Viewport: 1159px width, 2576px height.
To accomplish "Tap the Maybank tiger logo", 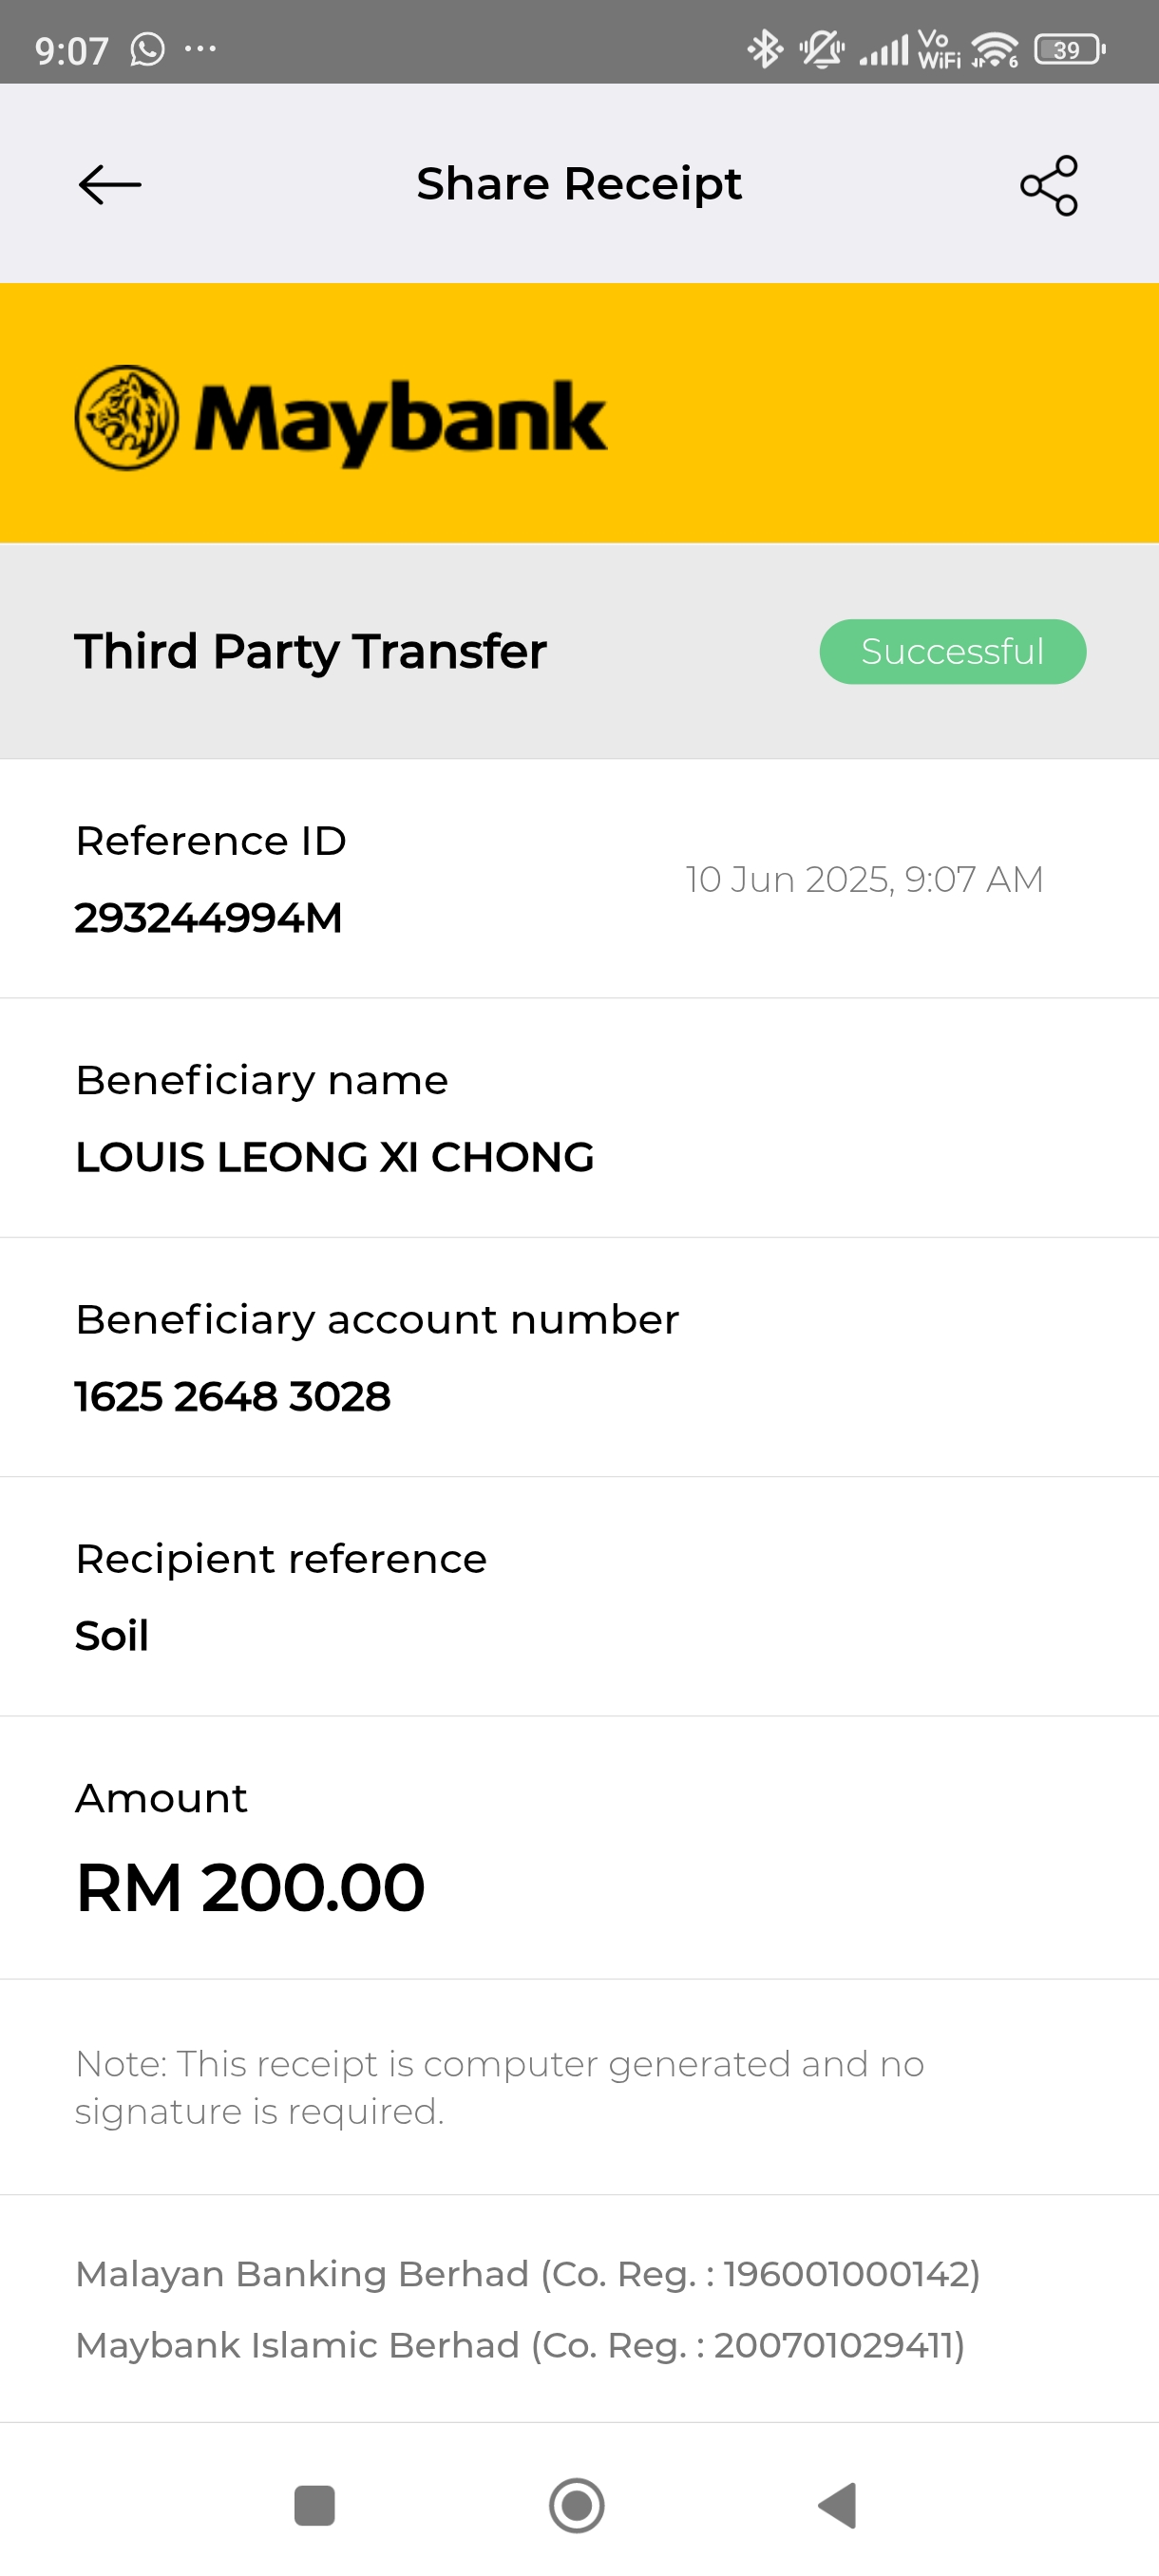I will tap(127, 417).
